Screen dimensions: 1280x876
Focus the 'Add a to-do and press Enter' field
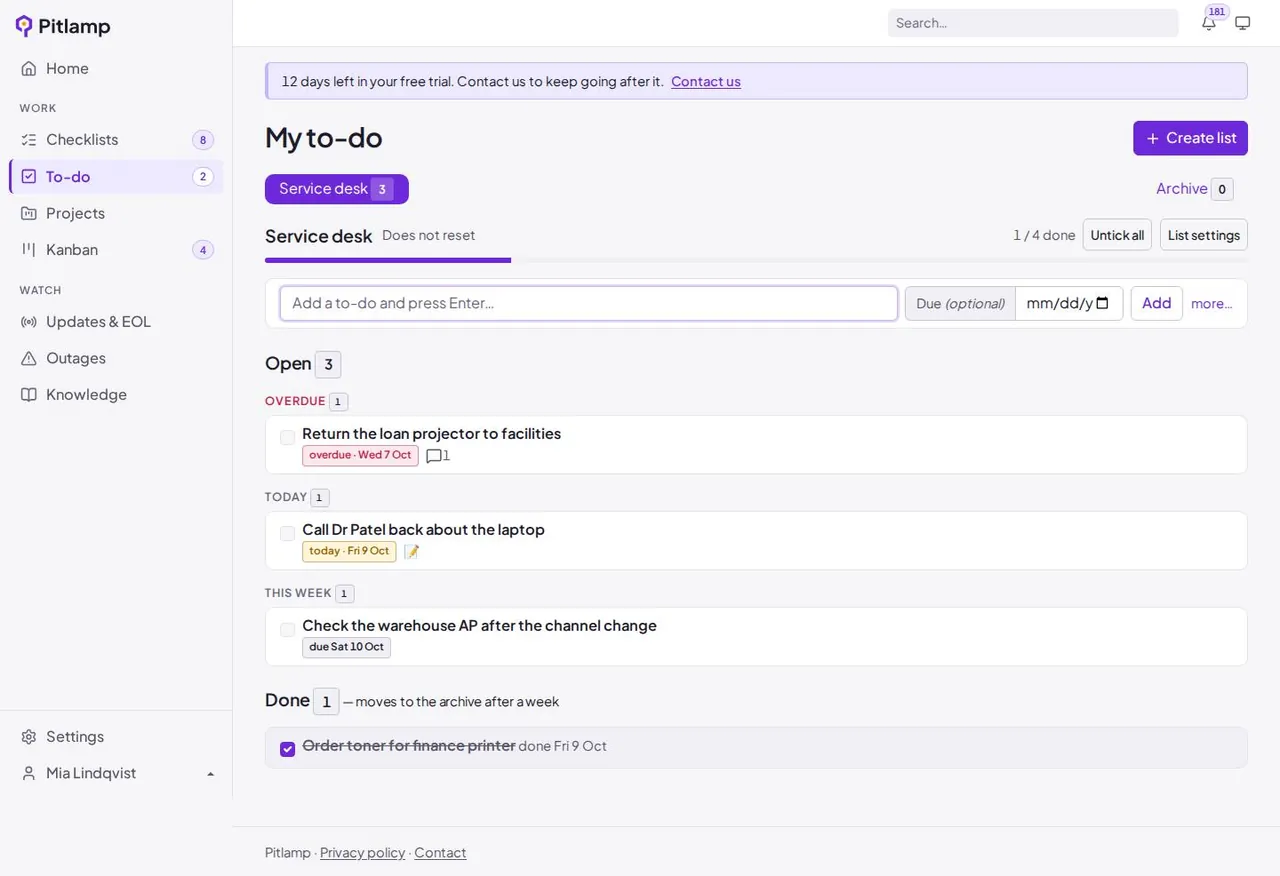click(x=589, y=303)
